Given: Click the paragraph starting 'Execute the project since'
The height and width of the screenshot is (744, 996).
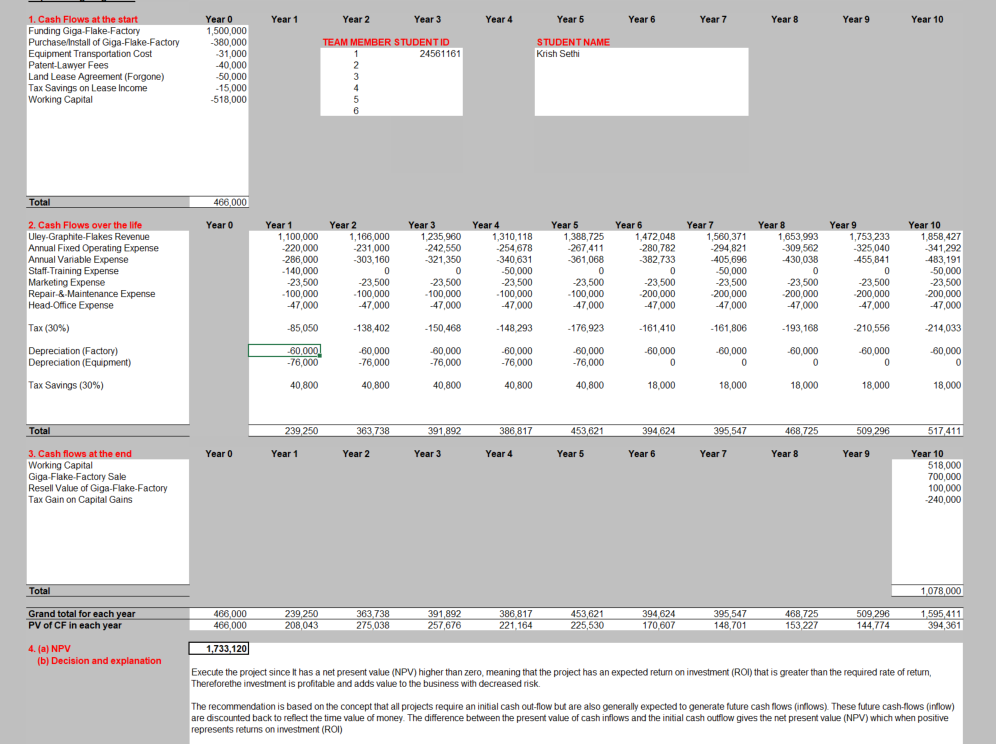Looking at the screenshot, I should (561, 678).
